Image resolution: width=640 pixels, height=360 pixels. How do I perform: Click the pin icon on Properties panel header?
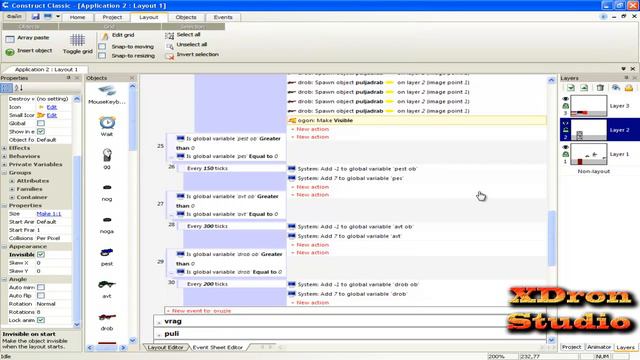(x=69, y=78)
